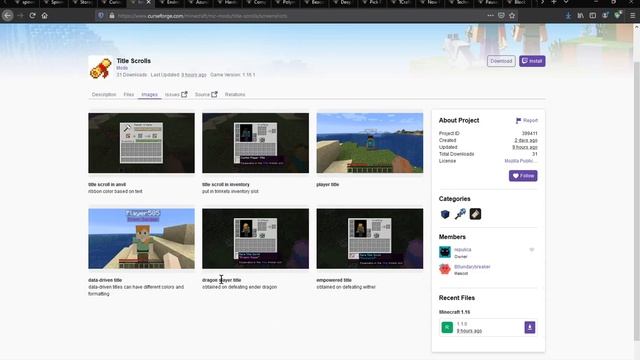Open the Mascot member's profile name link
This screenshot has width=640, height=360.
tap(472, 267)
